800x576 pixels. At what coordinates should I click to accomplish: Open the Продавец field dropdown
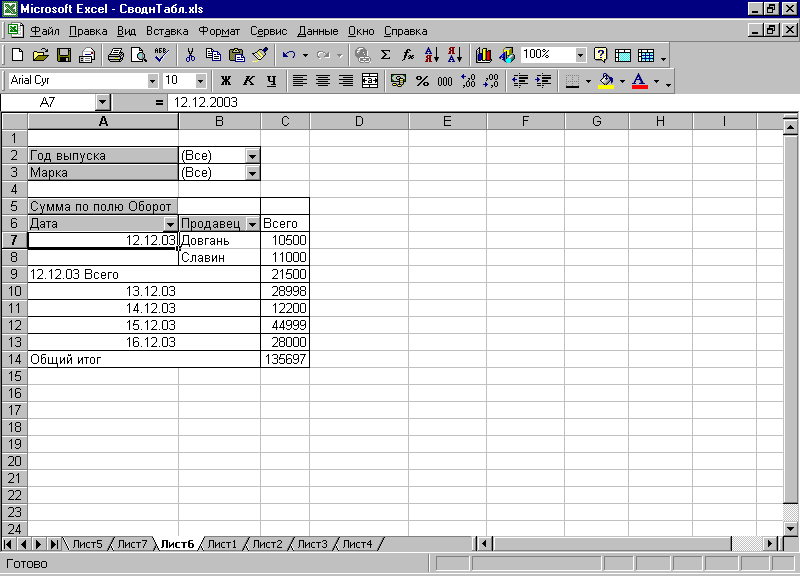[252, 224]
